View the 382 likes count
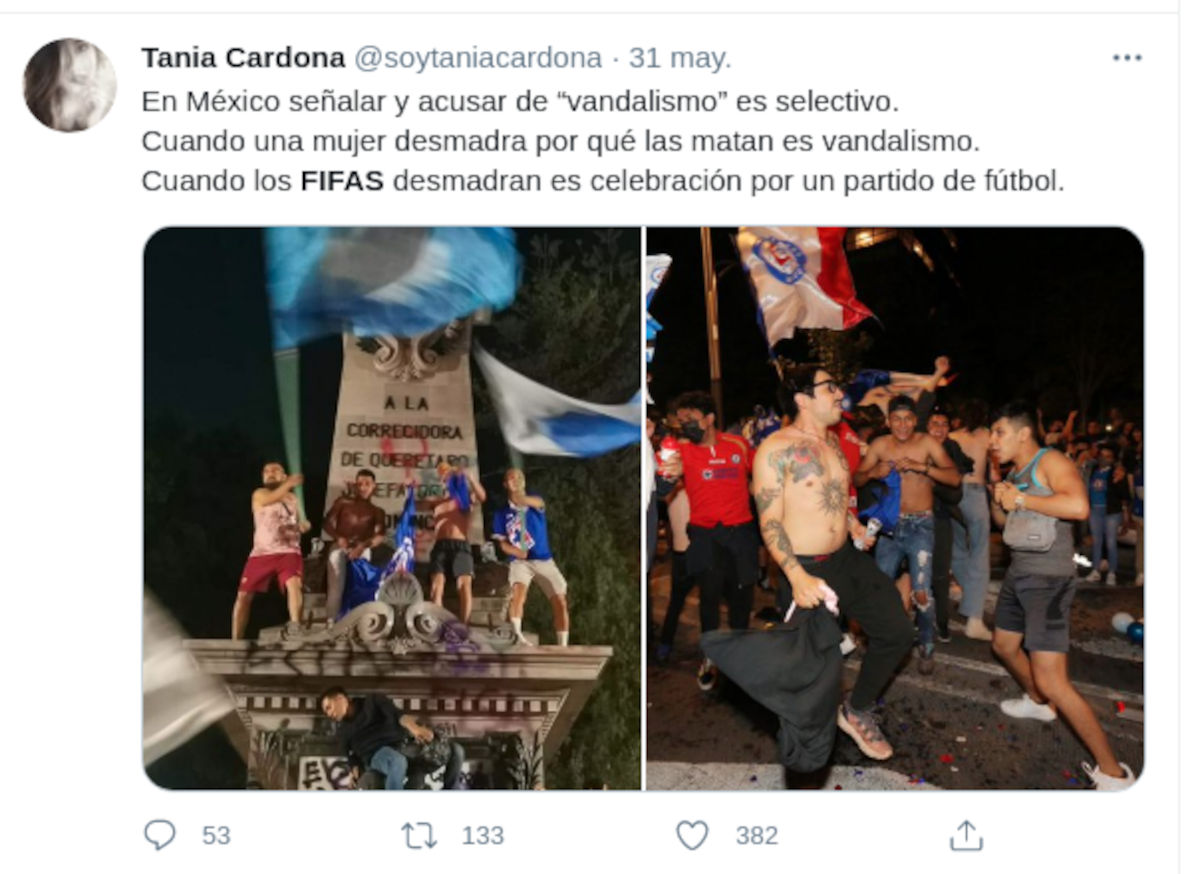The width and height of the screenshot is (1200, 874). 757,835
